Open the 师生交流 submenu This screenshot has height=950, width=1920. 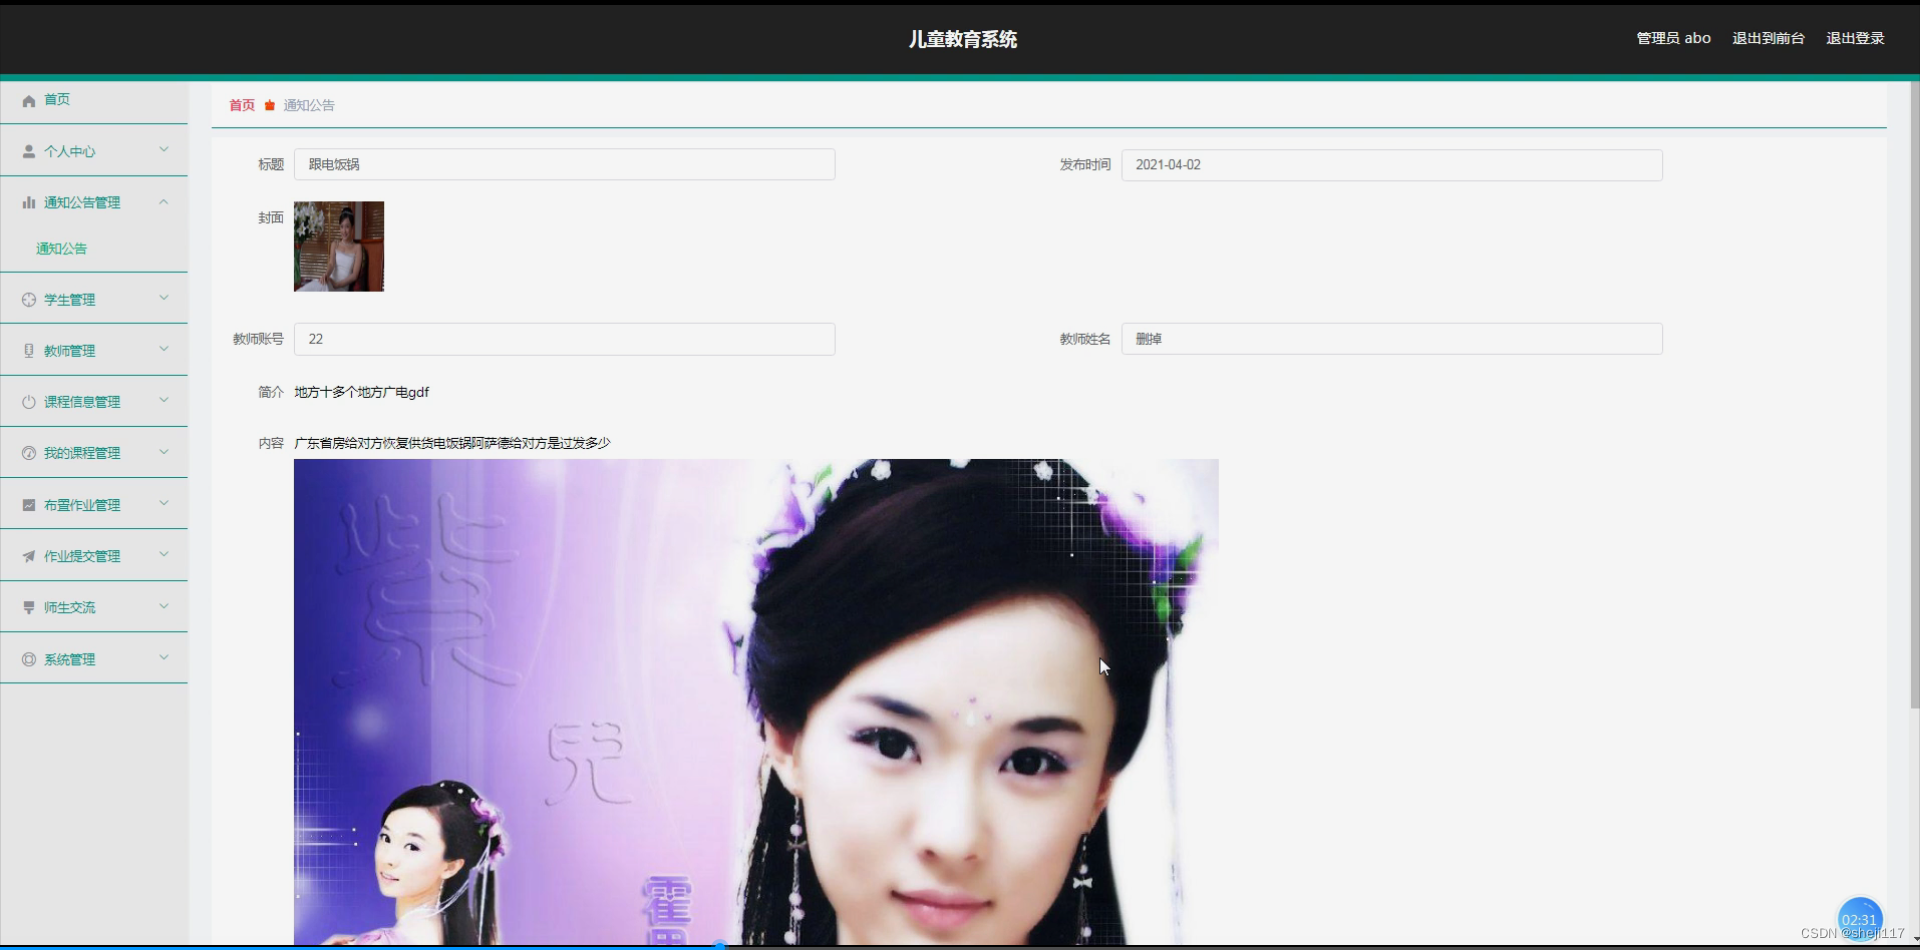click(x=163, y=607)
